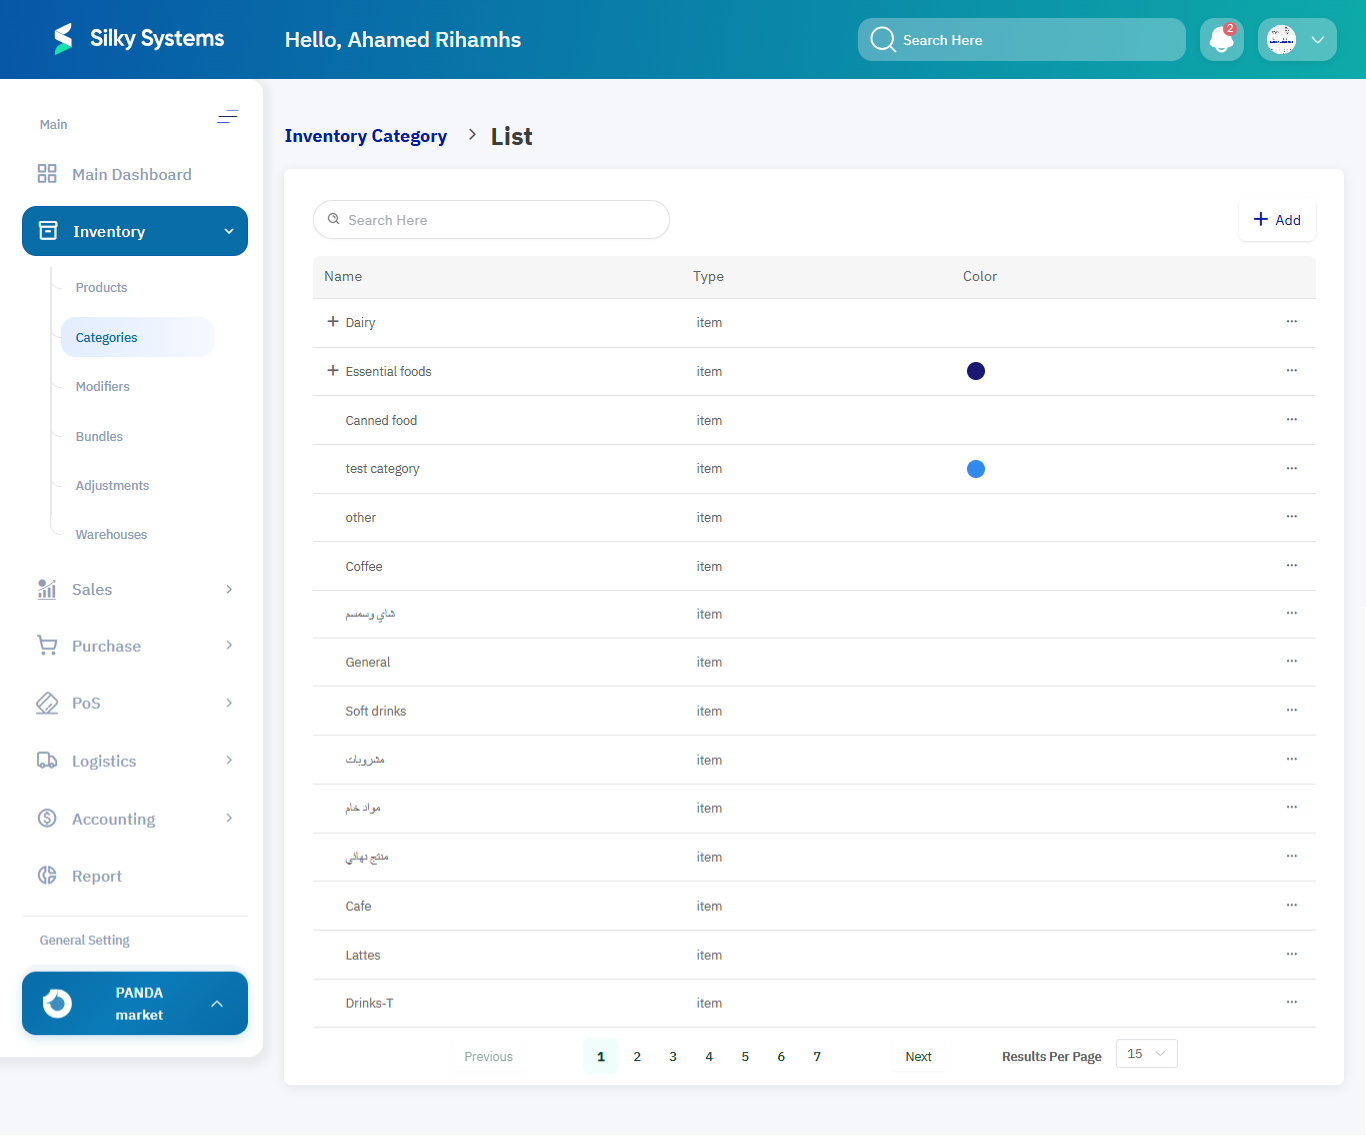Expand the Dairy category row

tap(333, 322)
